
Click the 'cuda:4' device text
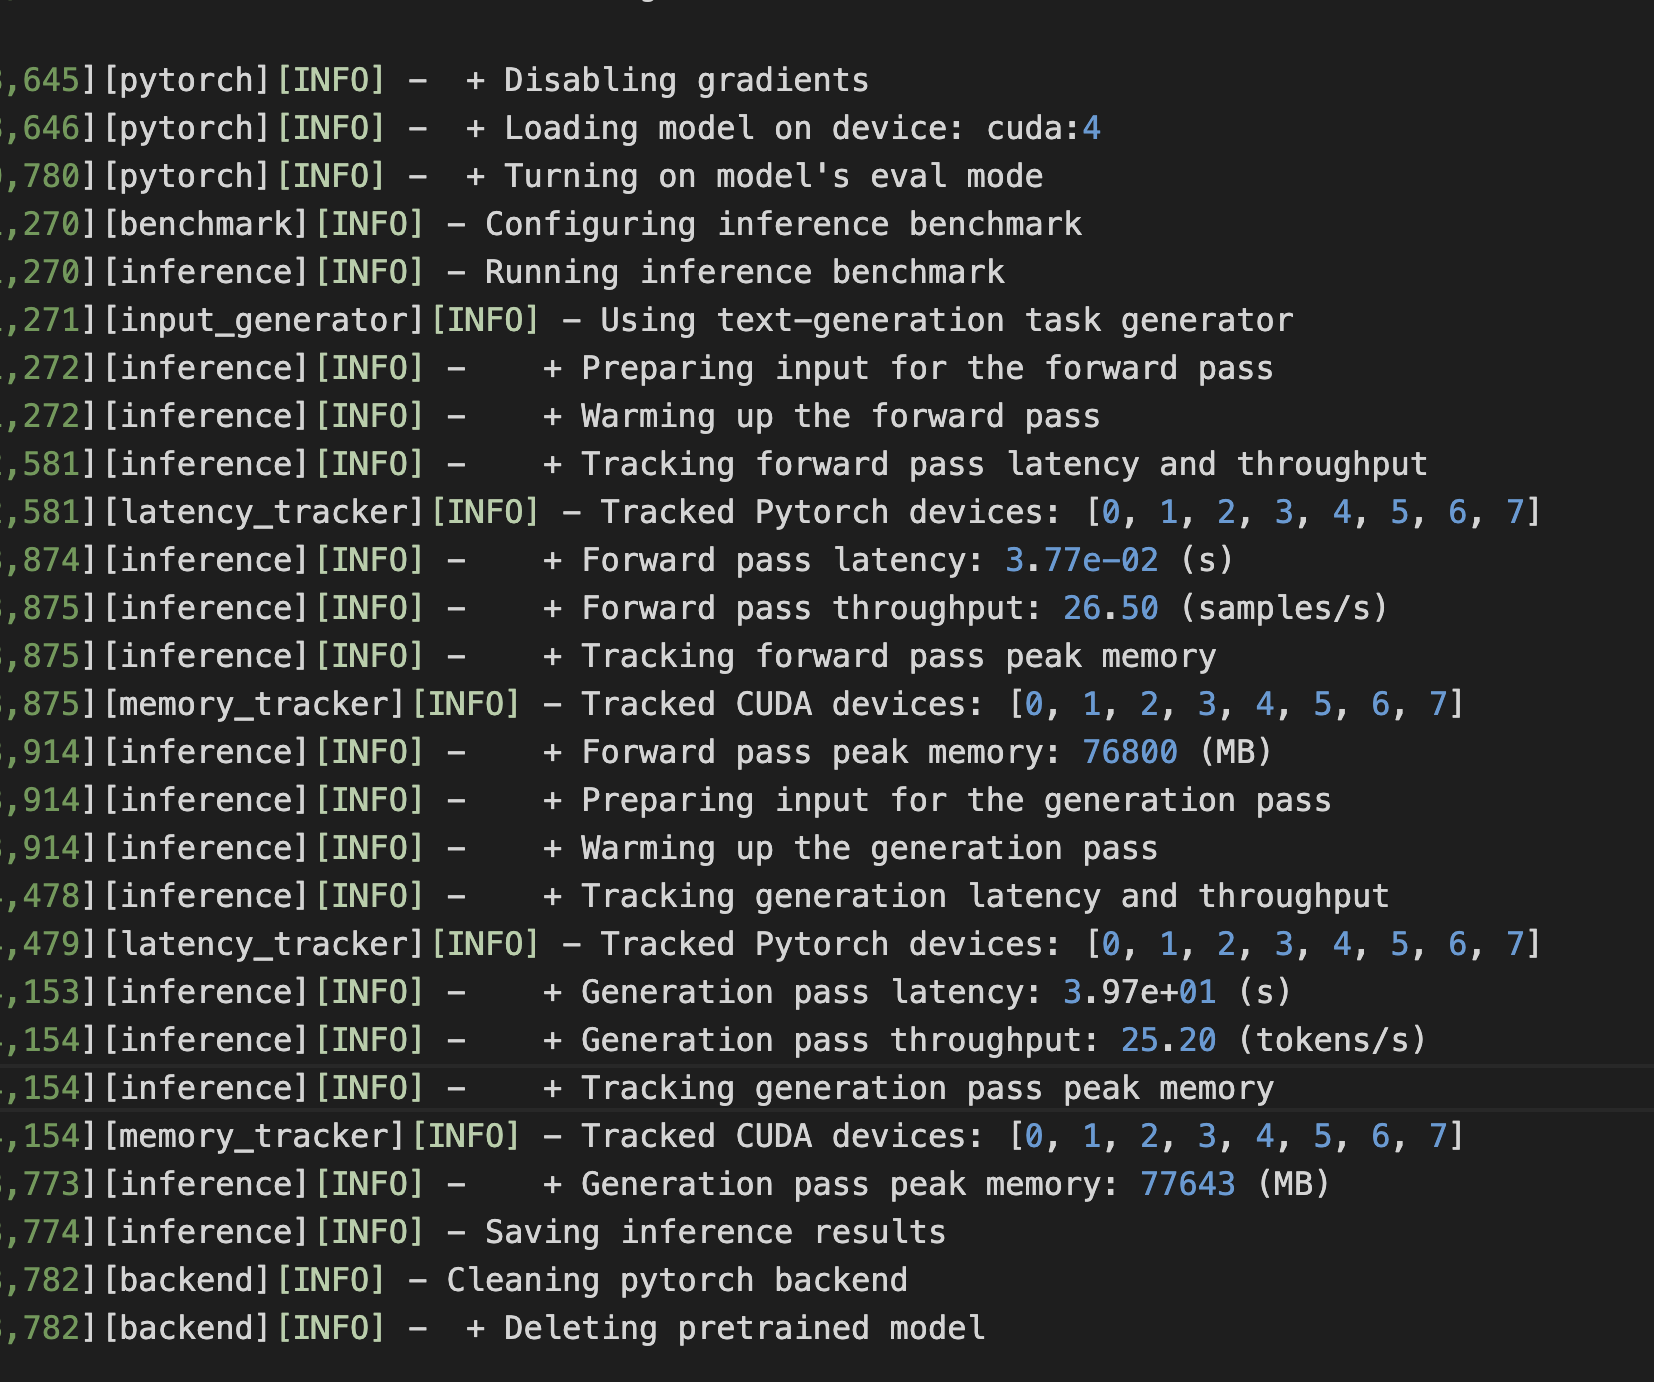click(x=1043, y=128)
